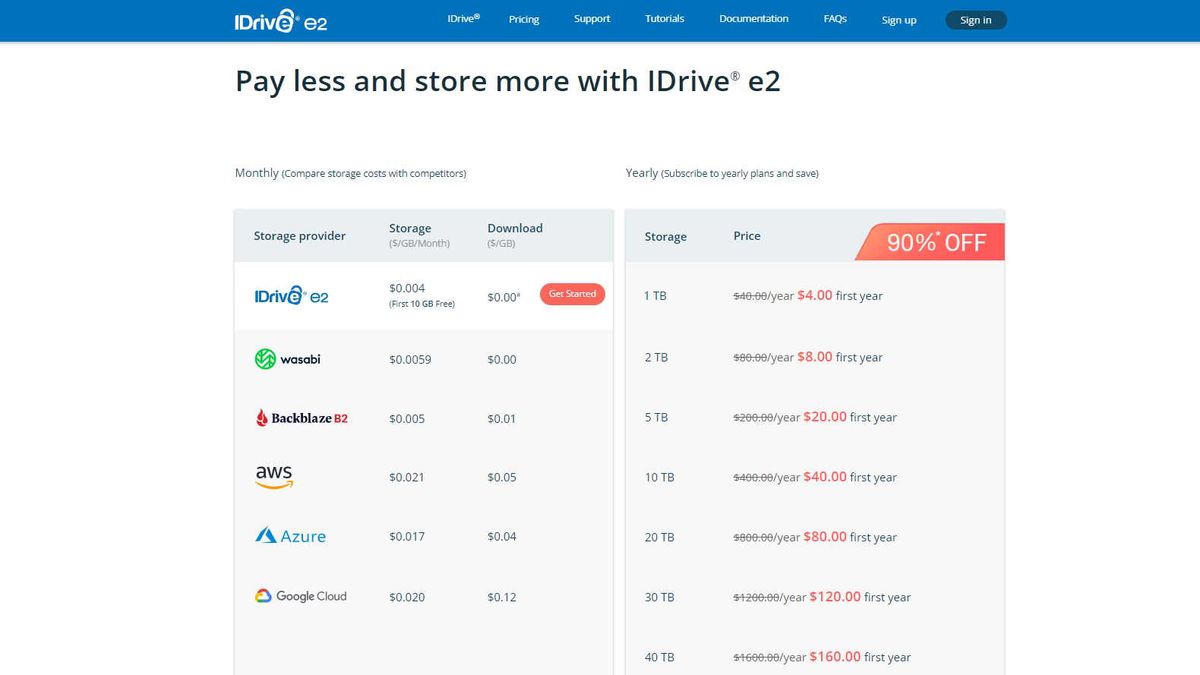Go to Support in navigation
Screen dimensions: 1200x675
pos(592,19)
